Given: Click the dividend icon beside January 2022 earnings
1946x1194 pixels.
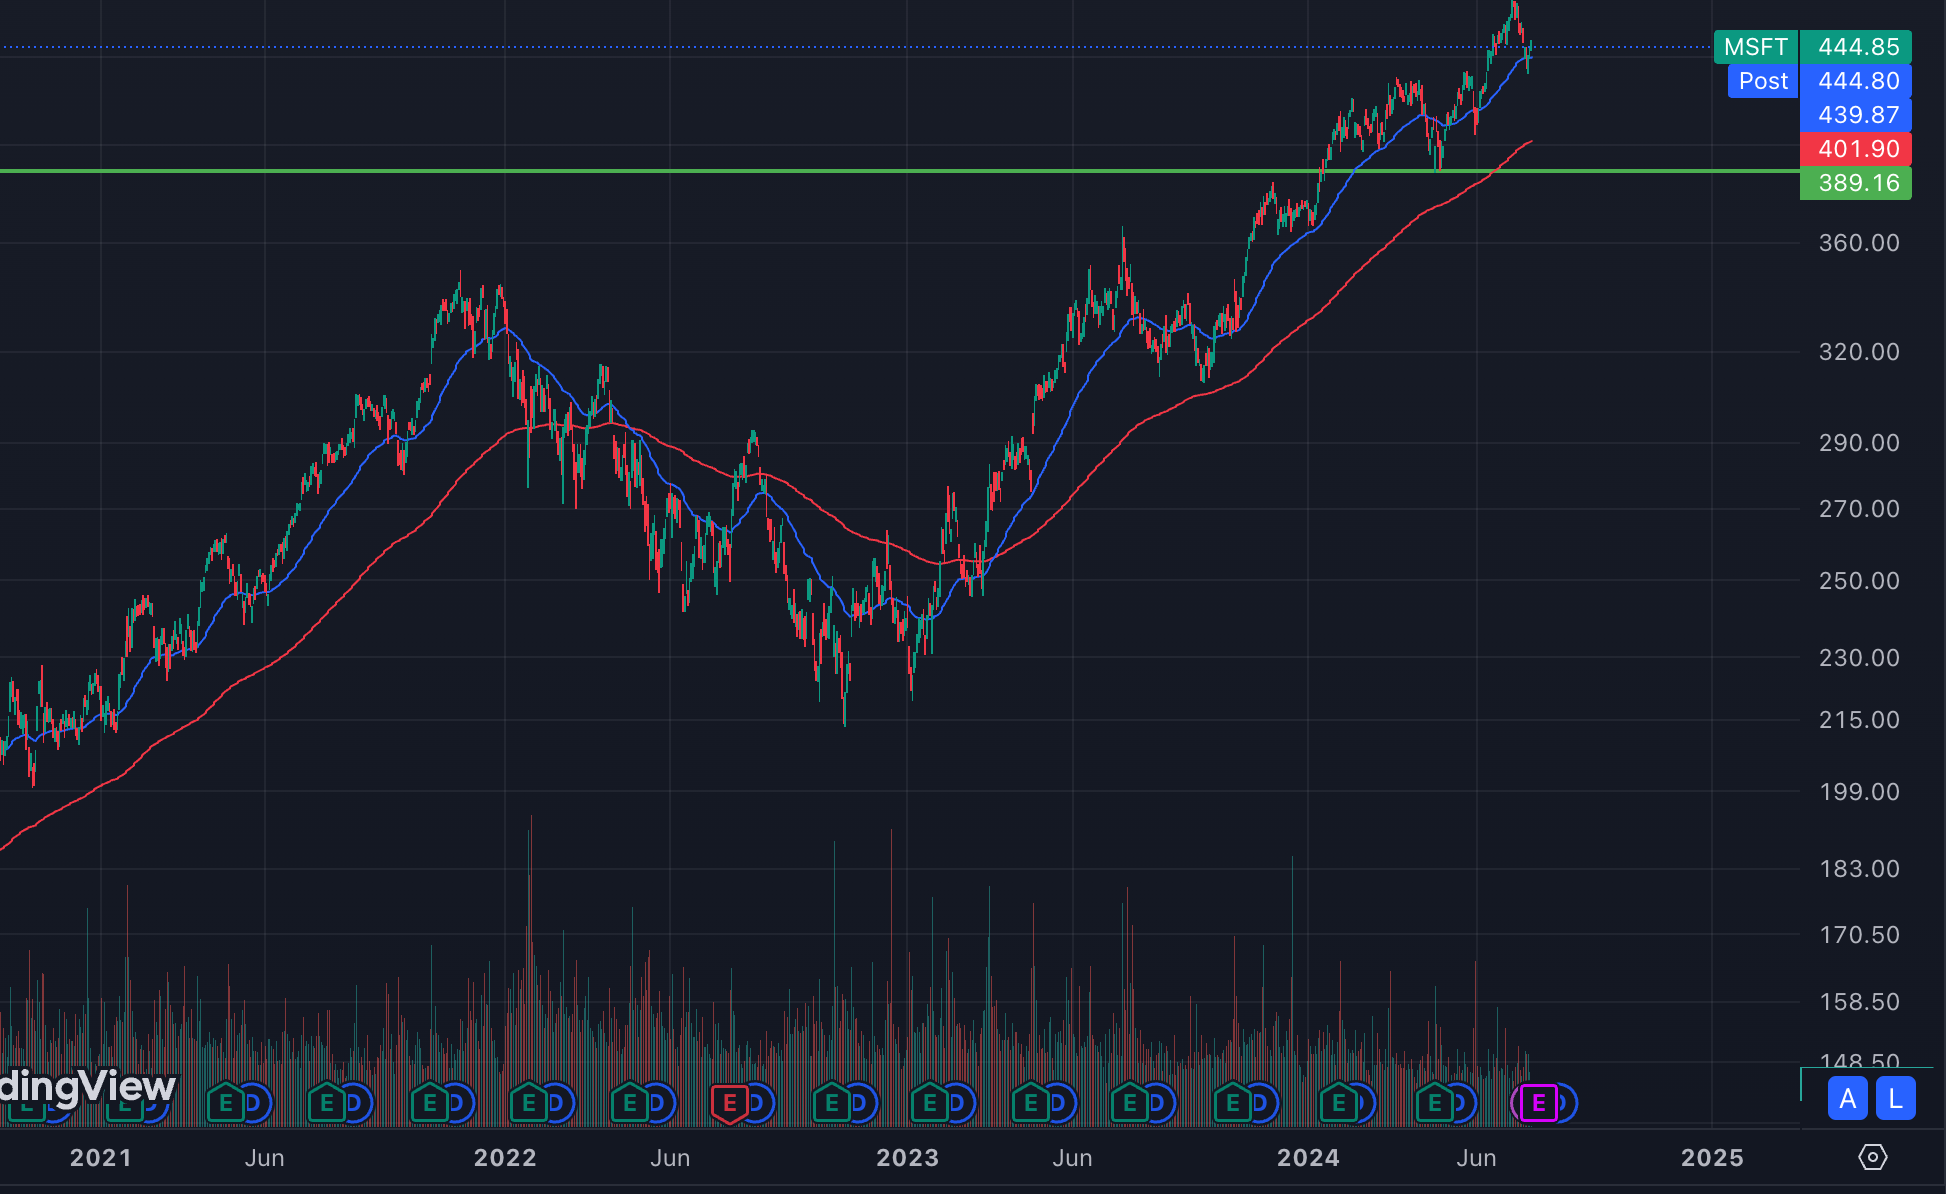Looking at the screenshot, I should pos(557,1103).
